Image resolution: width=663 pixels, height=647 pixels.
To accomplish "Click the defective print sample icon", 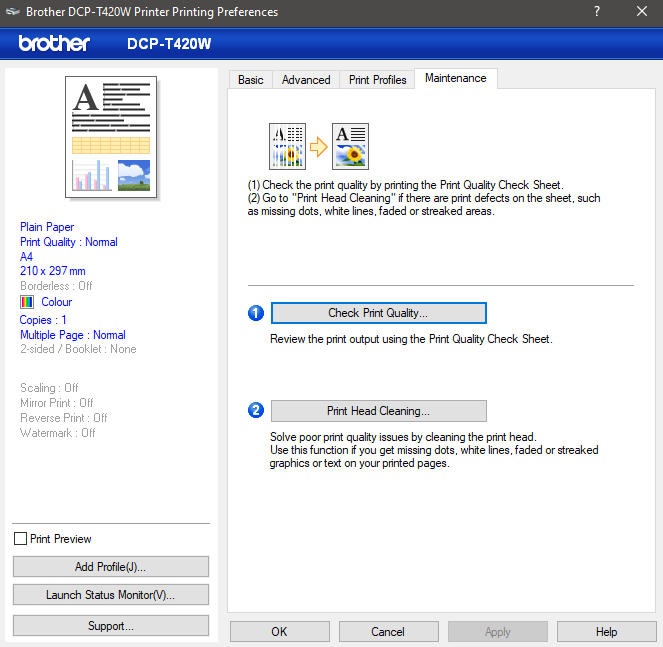I will pyautogui.click(x=288, y=146).
